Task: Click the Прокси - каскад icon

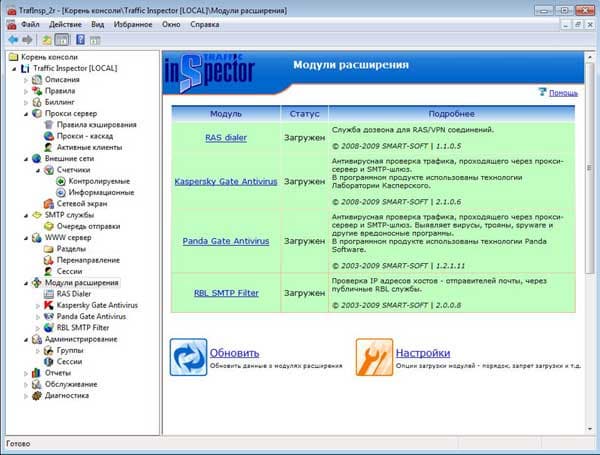Action: pos(49,136)
